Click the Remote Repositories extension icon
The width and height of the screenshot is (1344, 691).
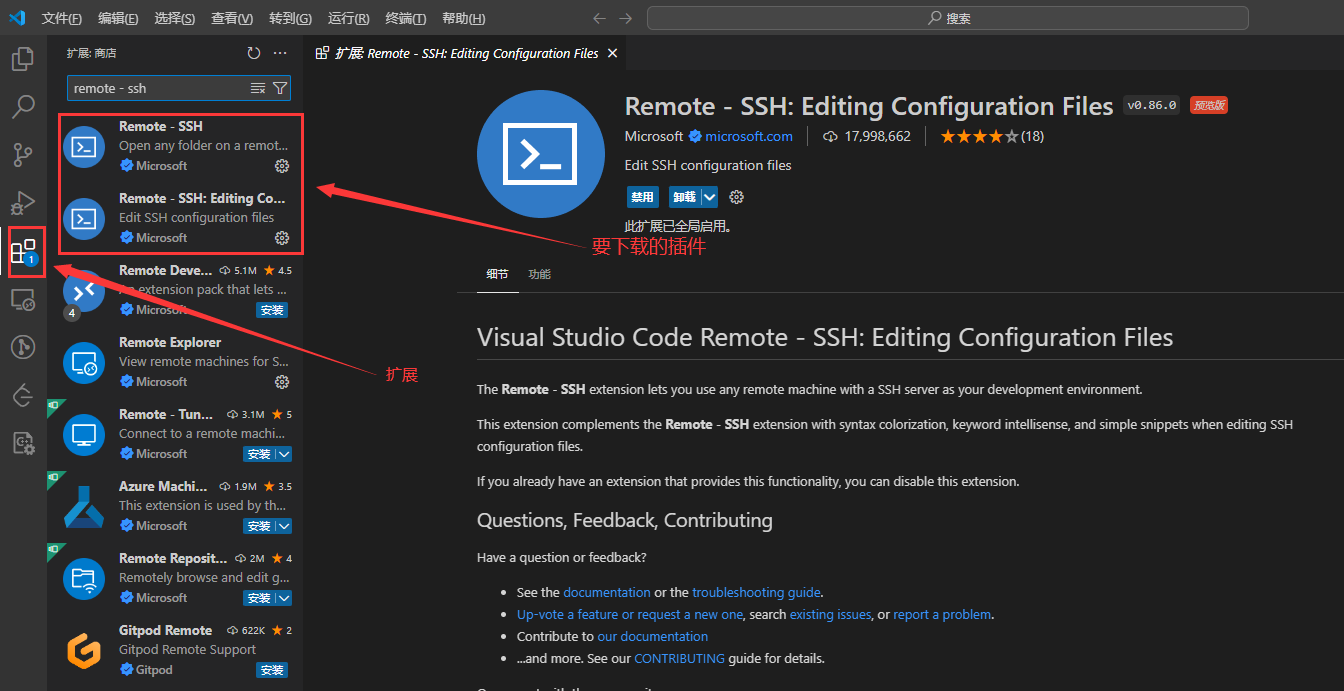coord(84,579)
